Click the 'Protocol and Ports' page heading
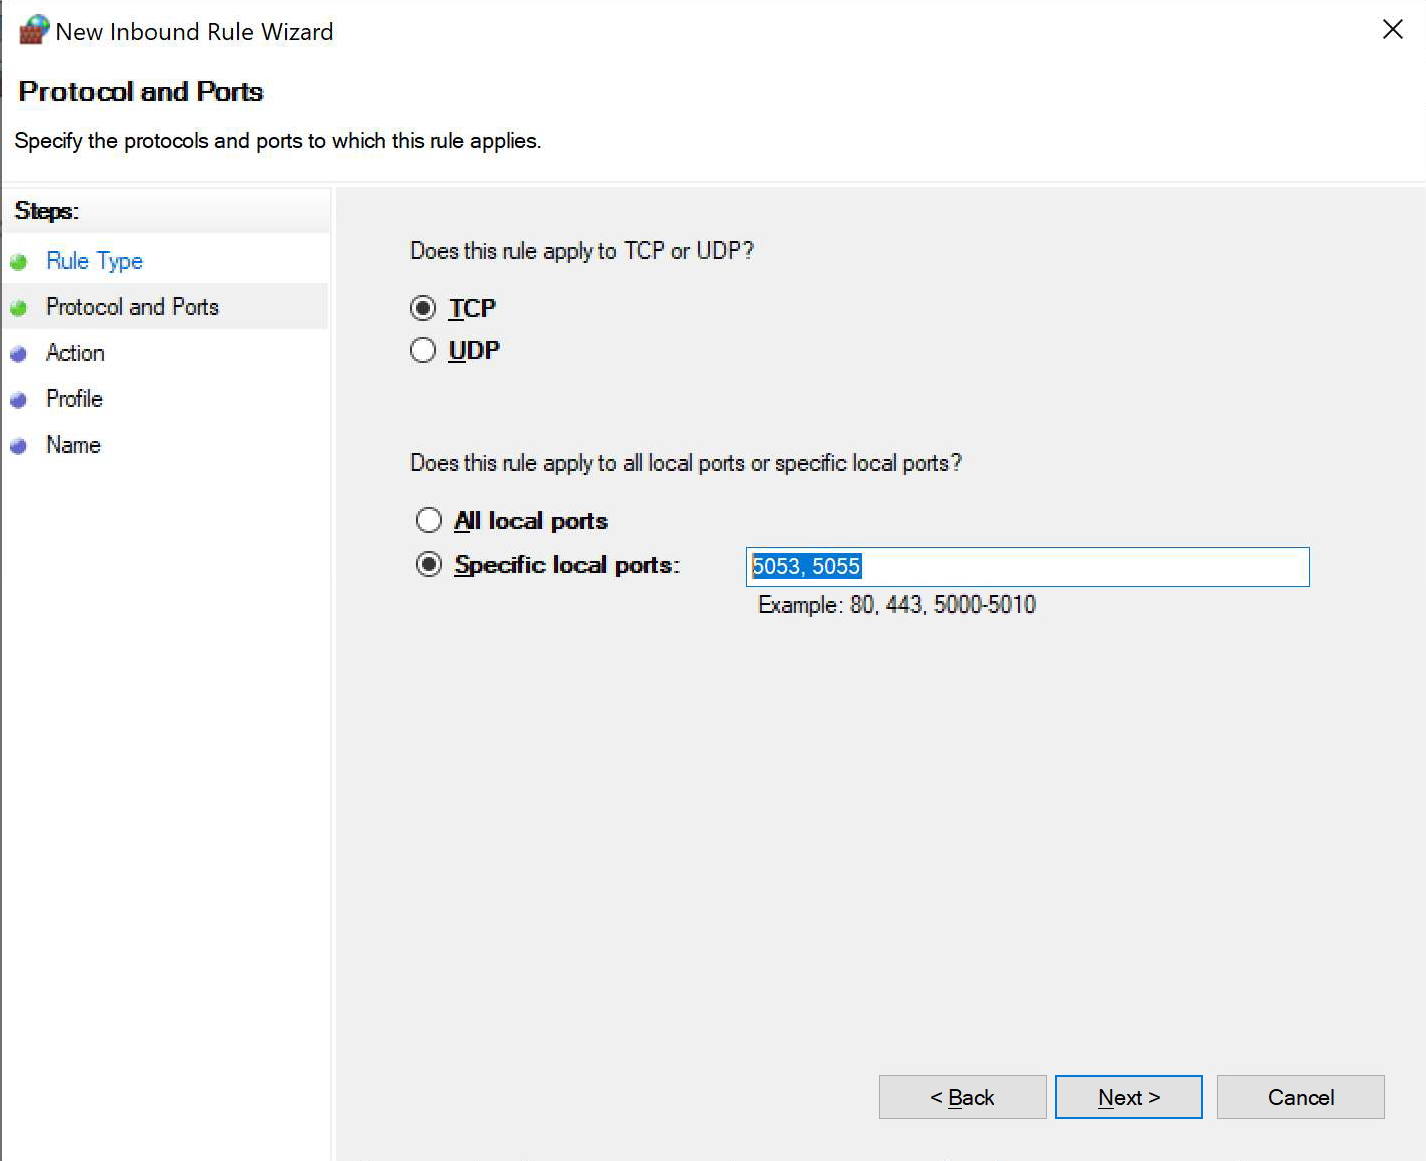 [x=141, y=91]
